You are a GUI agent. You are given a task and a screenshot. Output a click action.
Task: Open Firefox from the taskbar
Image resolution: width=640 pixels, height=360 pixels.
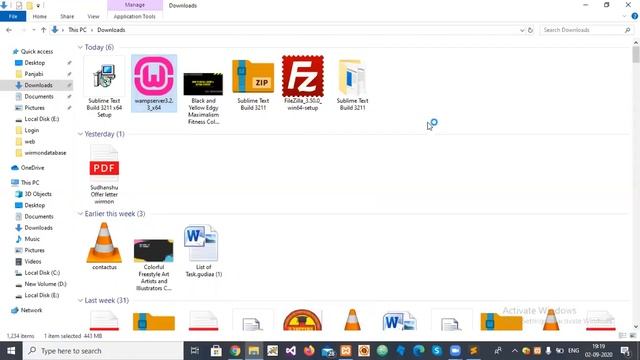(309, 351)
